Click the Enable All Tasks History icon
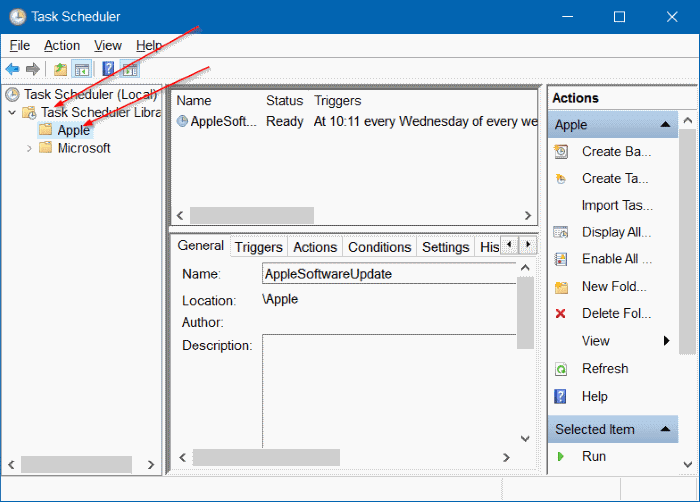 [561, 259]
